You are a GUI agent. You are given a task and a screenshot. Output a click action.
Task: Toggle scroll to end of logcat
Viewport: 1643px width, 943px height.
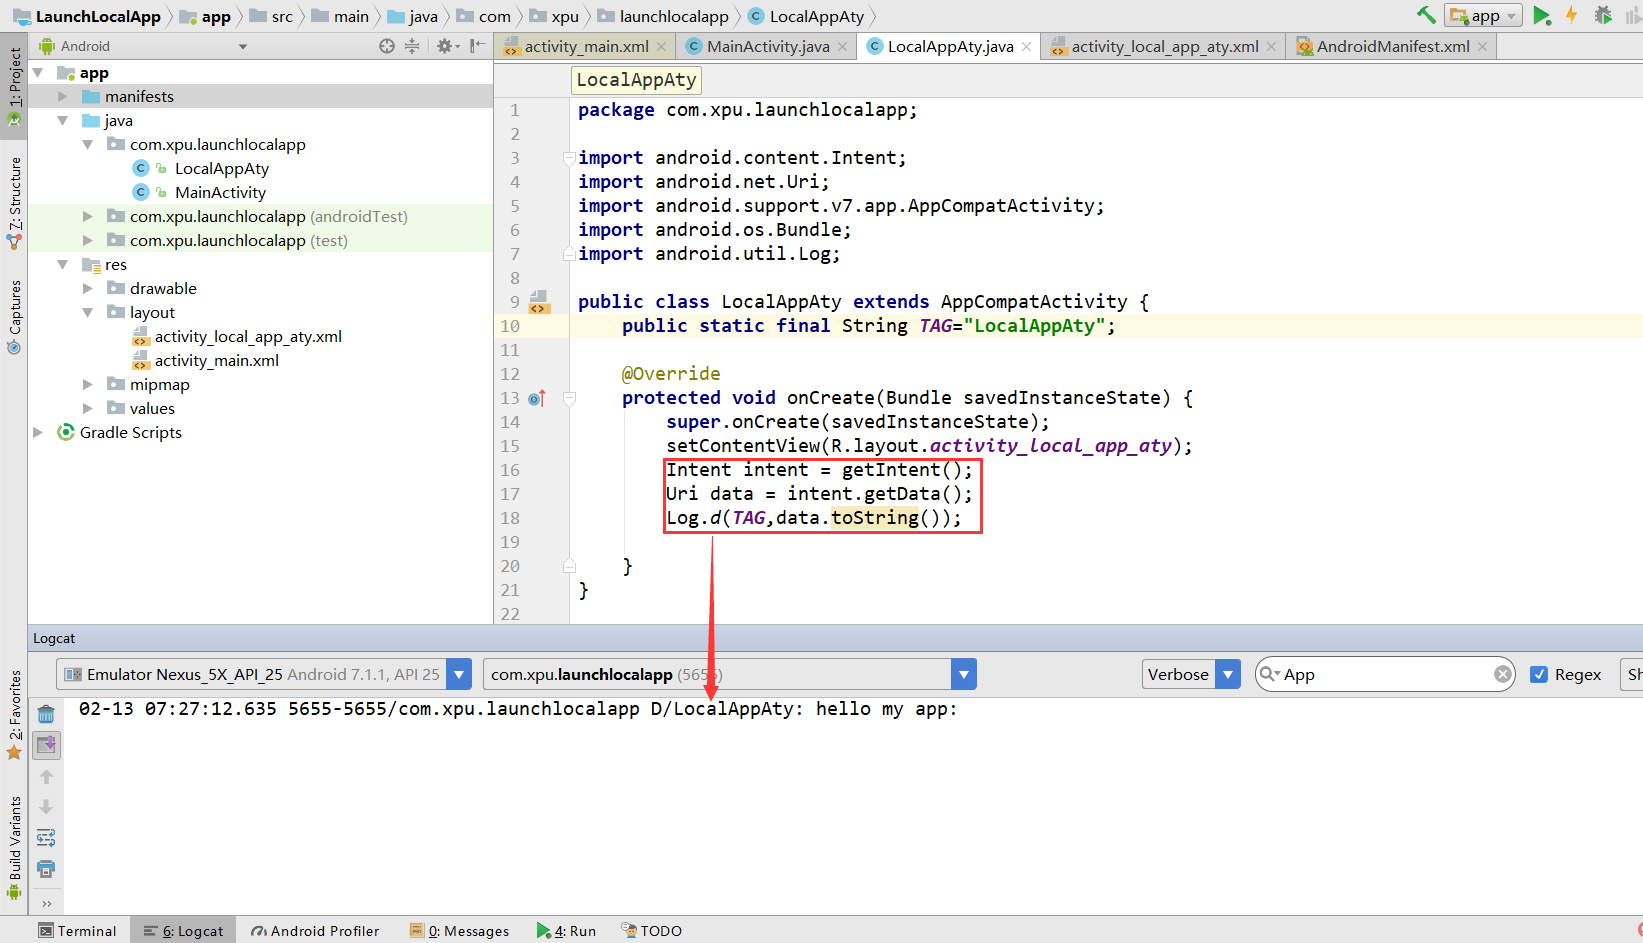pos(46,744)
